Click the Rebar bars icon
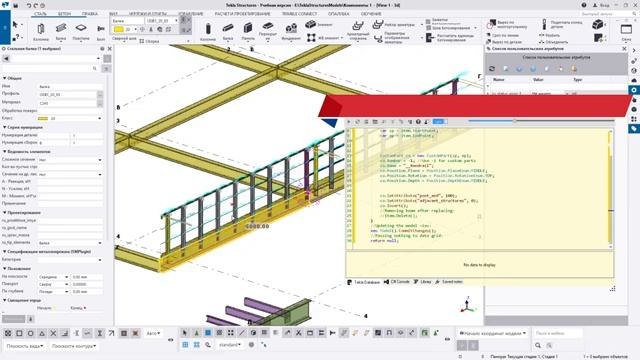Image resolution: width=640 pixels, height=360 pixels. point(358,26)
